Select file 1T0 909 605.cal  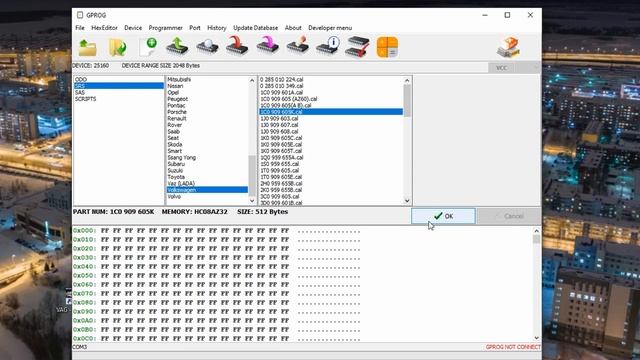331,170
